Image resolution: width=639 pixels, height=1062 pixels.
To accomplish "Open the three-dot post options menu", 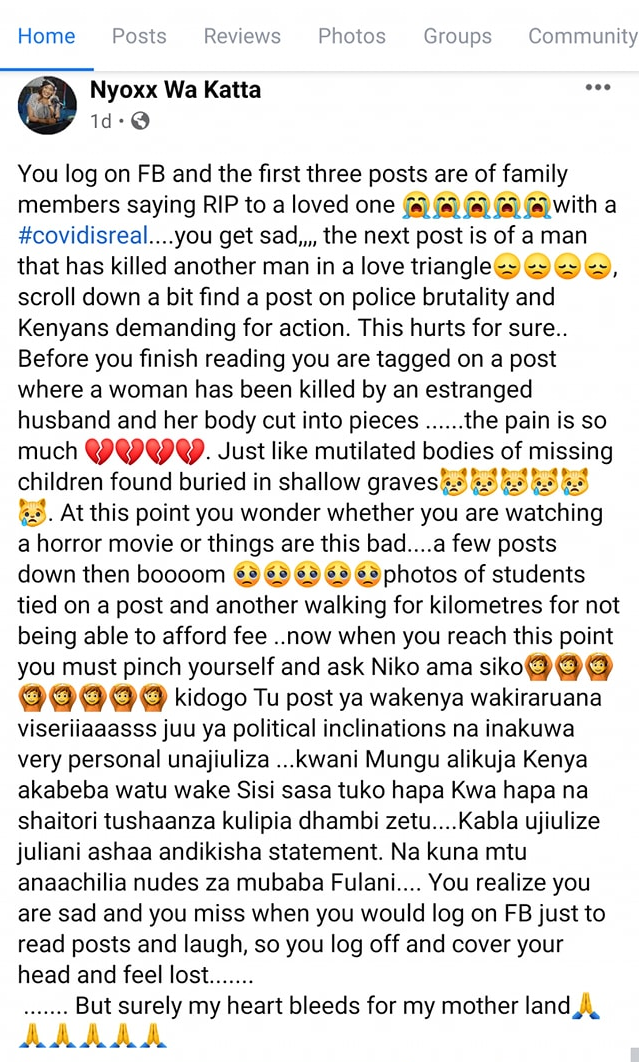I will (x=598, y=87).
